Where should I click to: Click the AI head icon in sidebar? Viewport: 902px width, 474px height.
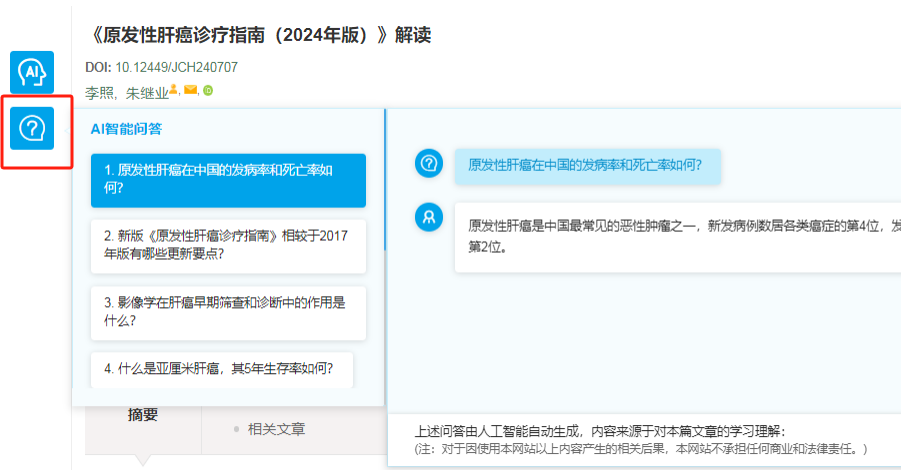32,71
